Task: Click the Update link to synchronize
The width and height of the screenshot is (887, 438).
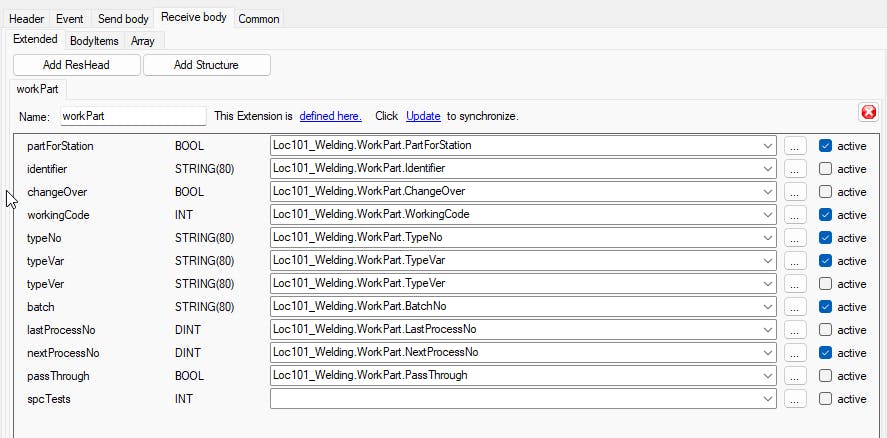Action: (x=423, y=116)
